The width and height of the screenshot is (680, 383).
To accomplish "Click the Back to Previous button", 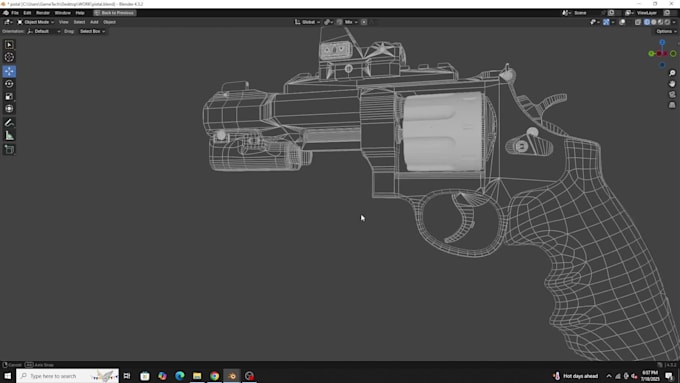I will pos(114,13).
